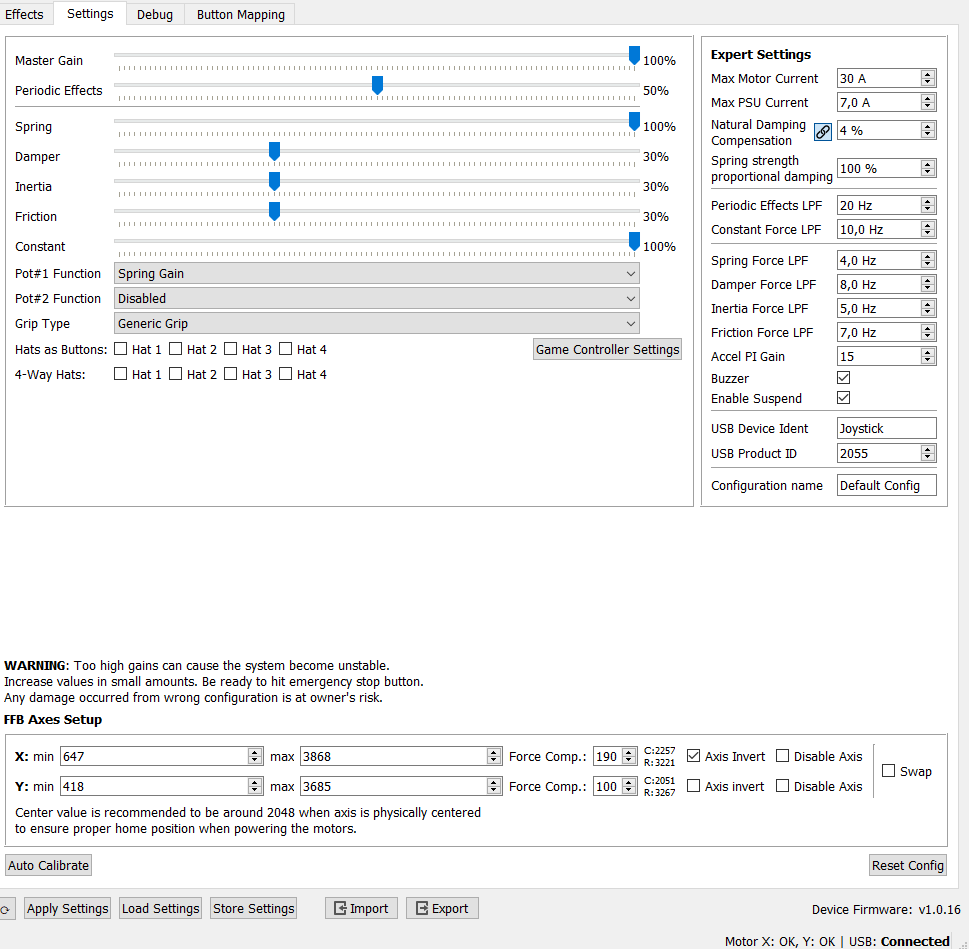This screenshot has height=949, width=969.
Task: Select the Settings tab
Action: (x=90, y=14)
